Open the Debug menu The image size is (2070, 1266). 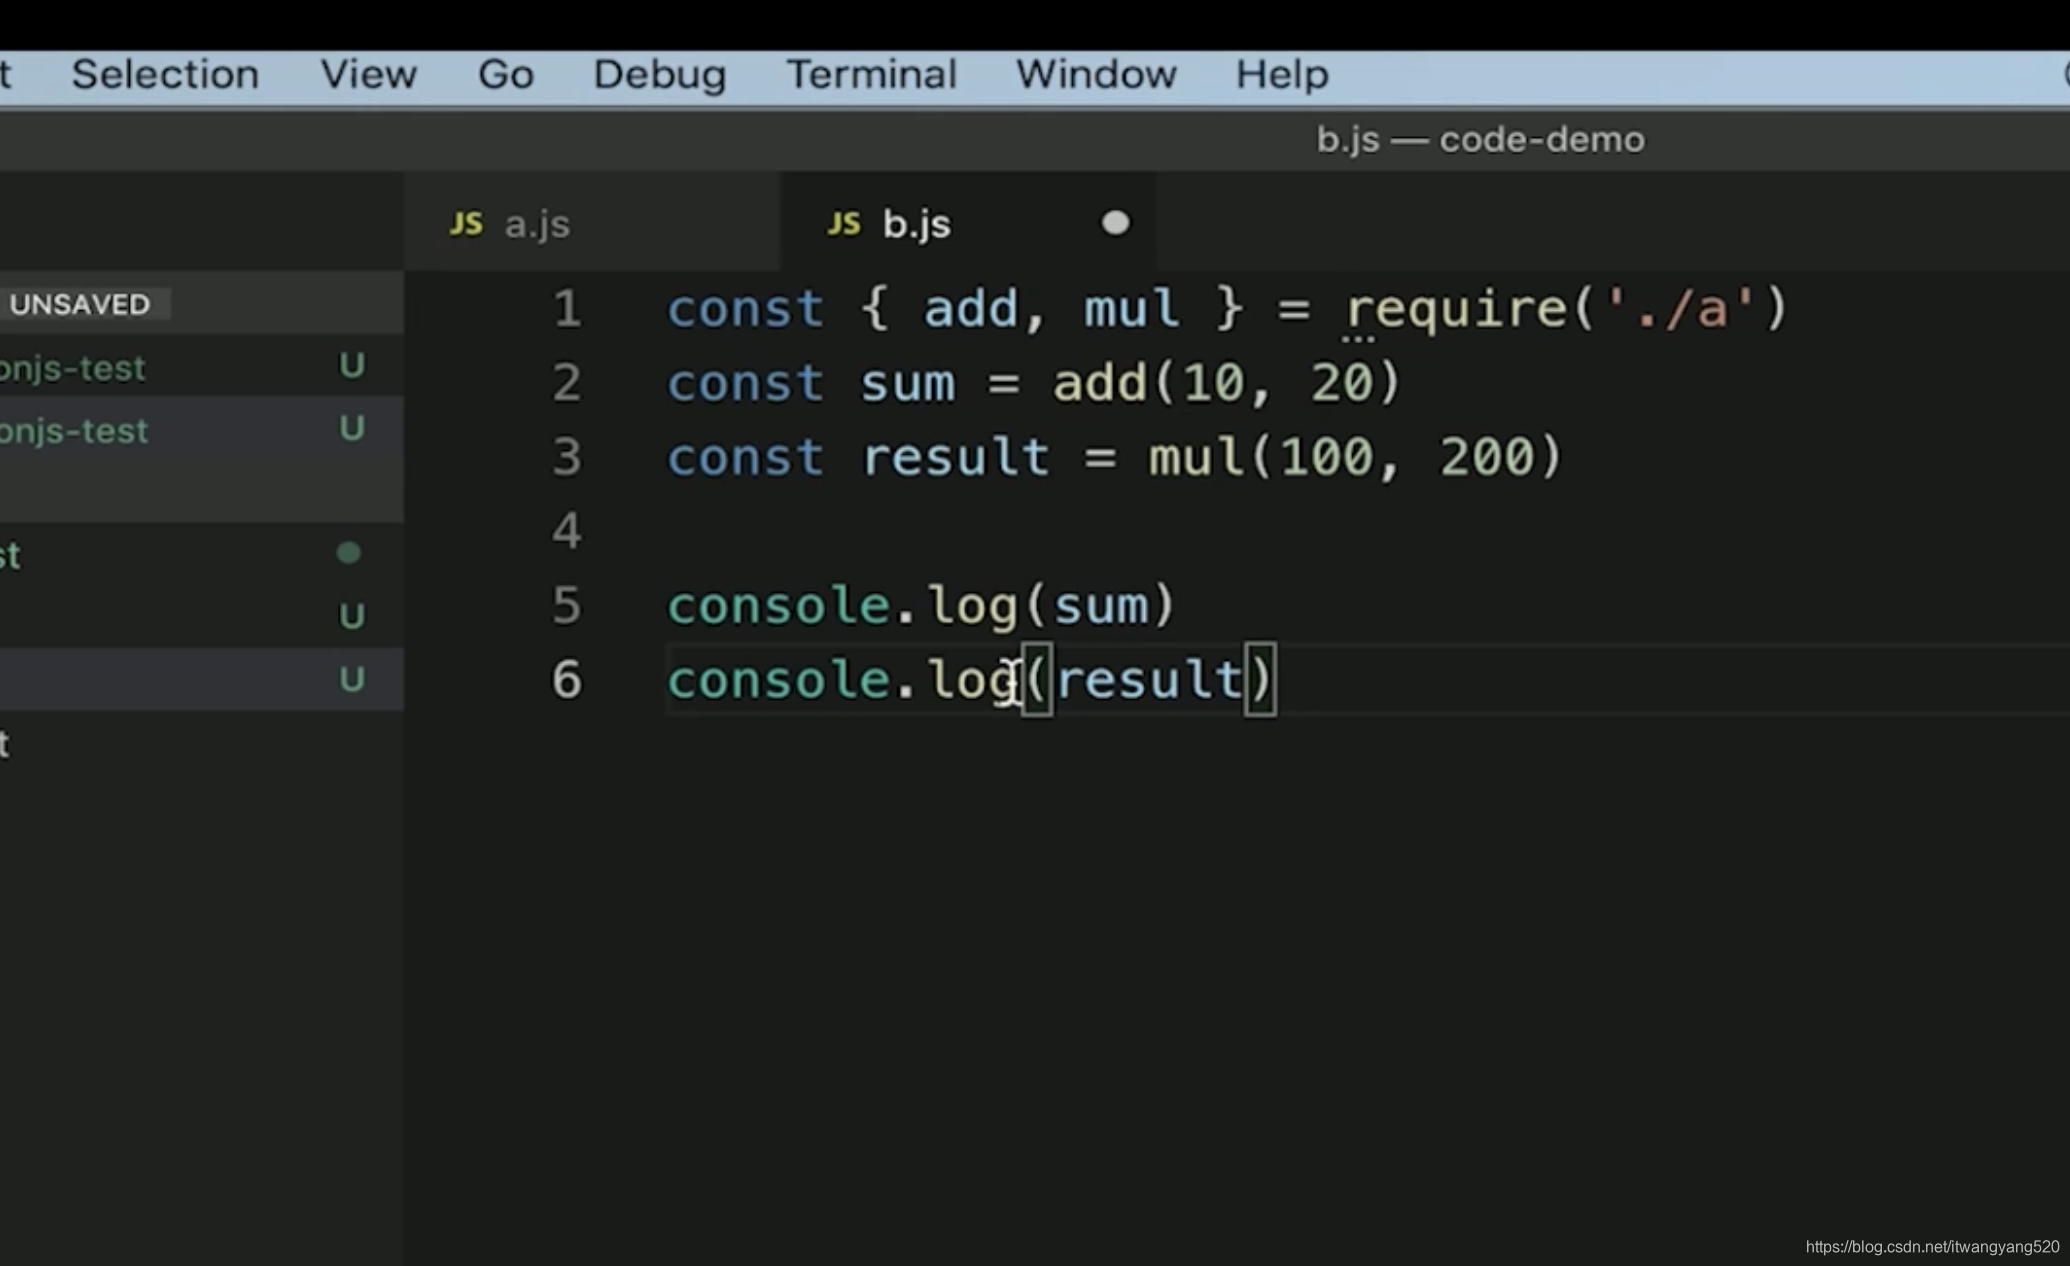click(x=659, y=75)
